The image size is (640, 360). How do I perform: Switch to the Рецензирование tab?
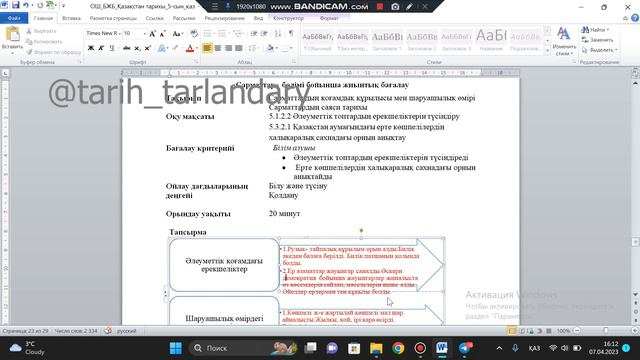click(224, 18)
